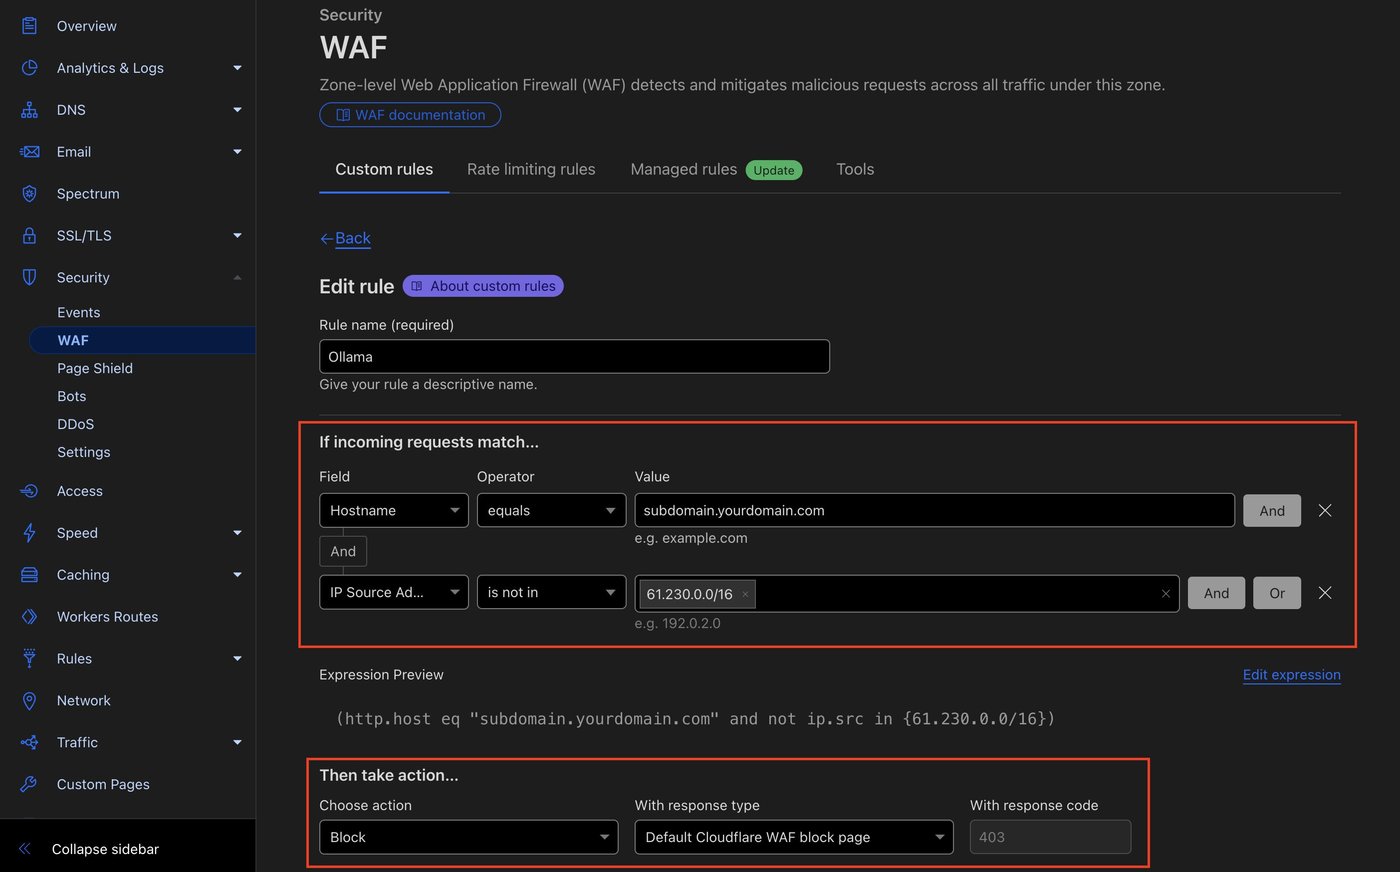Click the Workers Routes diamond icon
Image resolution: width=1400 pixels, height=872 pixels.
pyautogui.click(x=29, y=617)
